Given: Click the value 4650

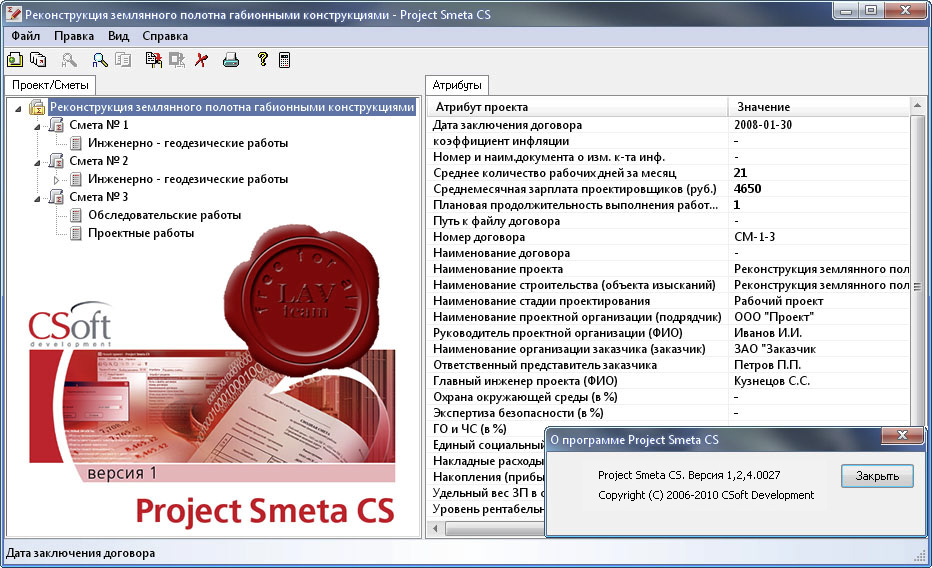Looking at the screenshot, I should (x=747, y=189).
